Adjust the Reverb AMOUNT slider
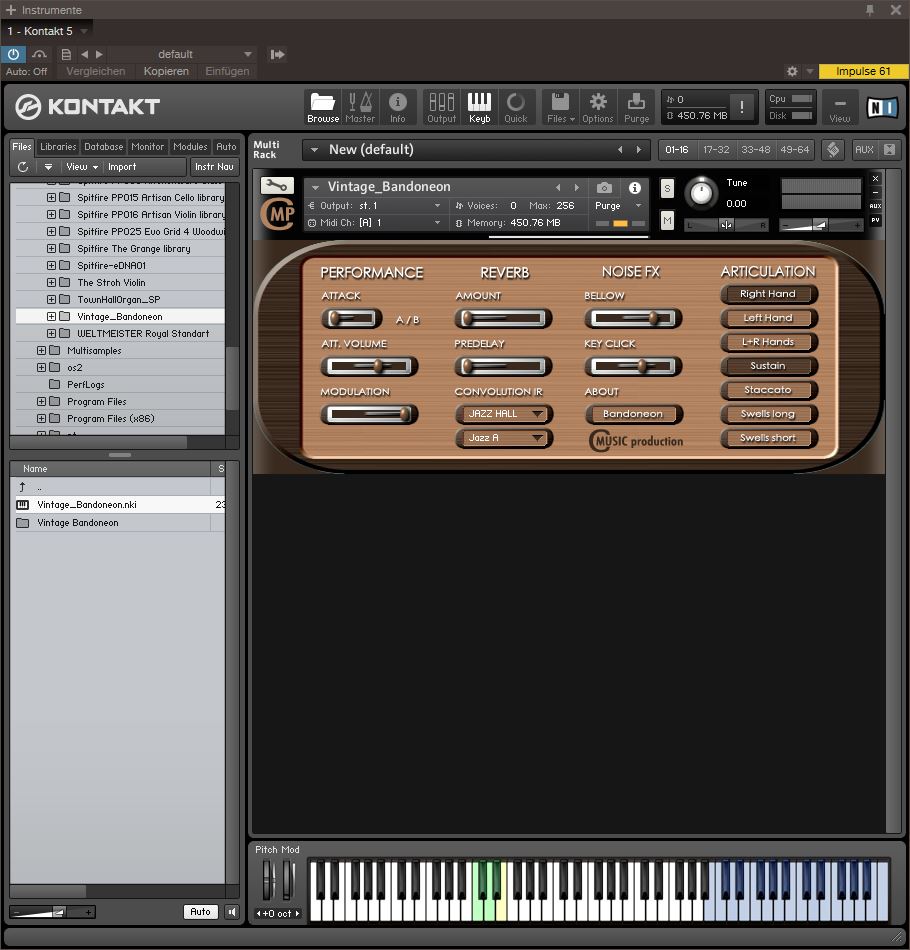The image size is (910, 950). pos(503,318)
